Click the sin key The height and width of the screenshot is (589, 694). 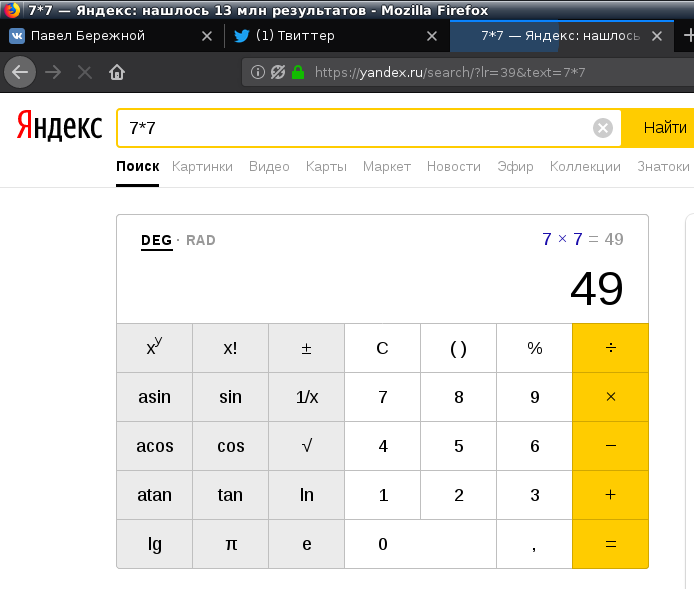[x=231, y=397]
